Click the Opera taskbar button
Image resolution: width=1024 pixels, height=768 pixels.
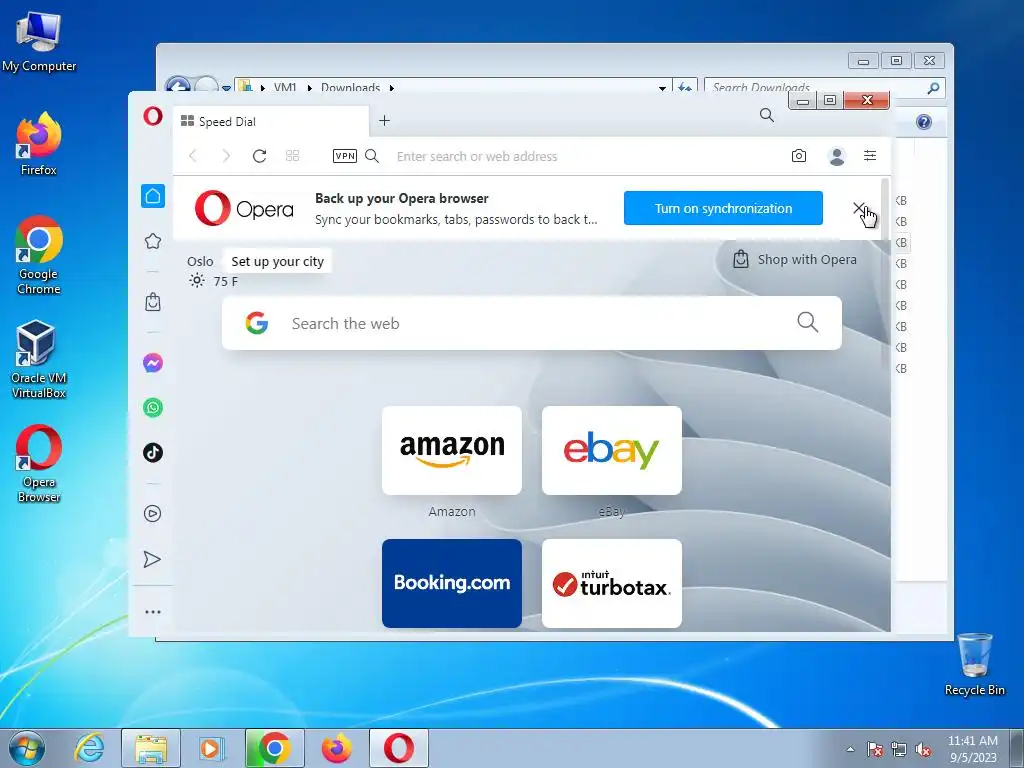pyautogui.click(x=398, y=748)
